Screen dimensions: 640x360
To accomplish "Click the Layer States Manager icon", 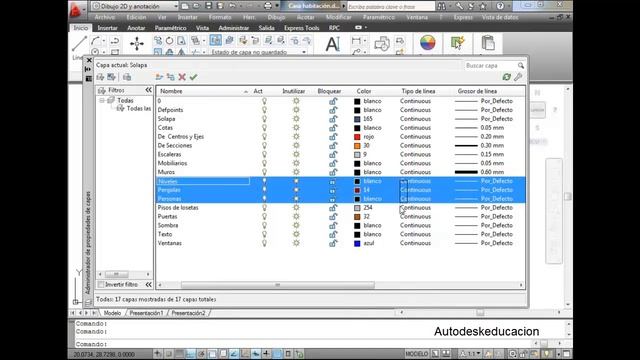I will click(x=127, y=77).
